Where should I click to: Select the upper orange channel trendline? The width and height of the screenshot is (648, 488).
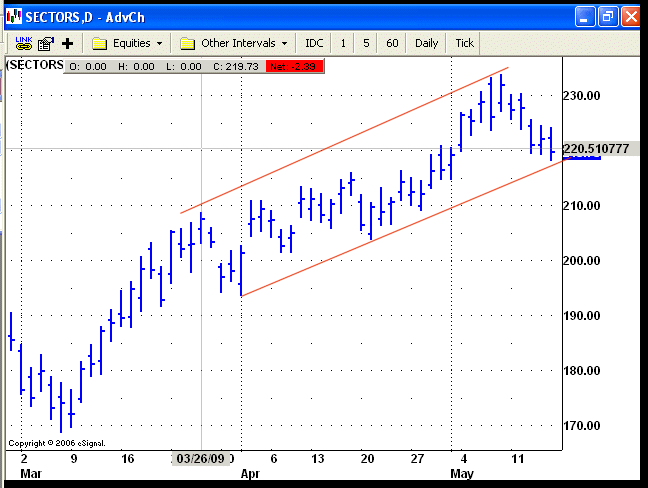(x=344, y=140)
